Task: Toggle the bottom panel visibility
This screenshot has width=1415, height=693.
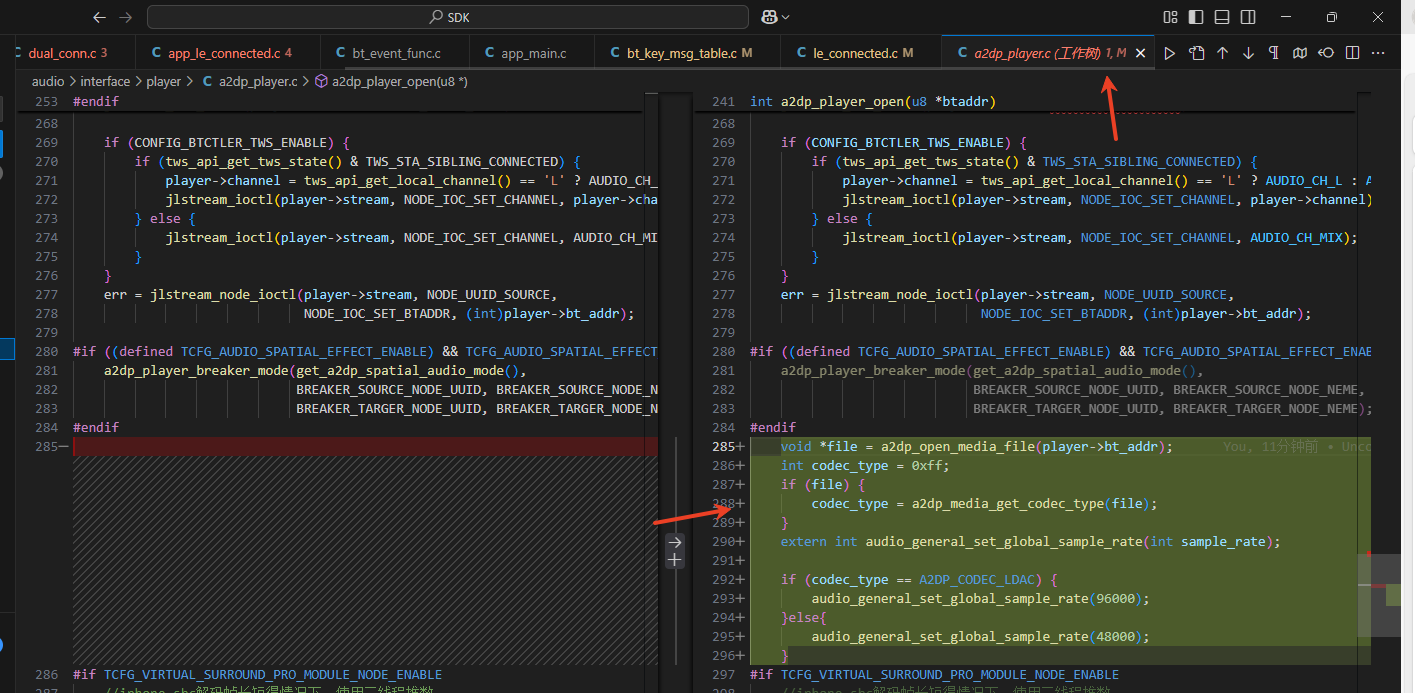Action: click(1222, 17)
